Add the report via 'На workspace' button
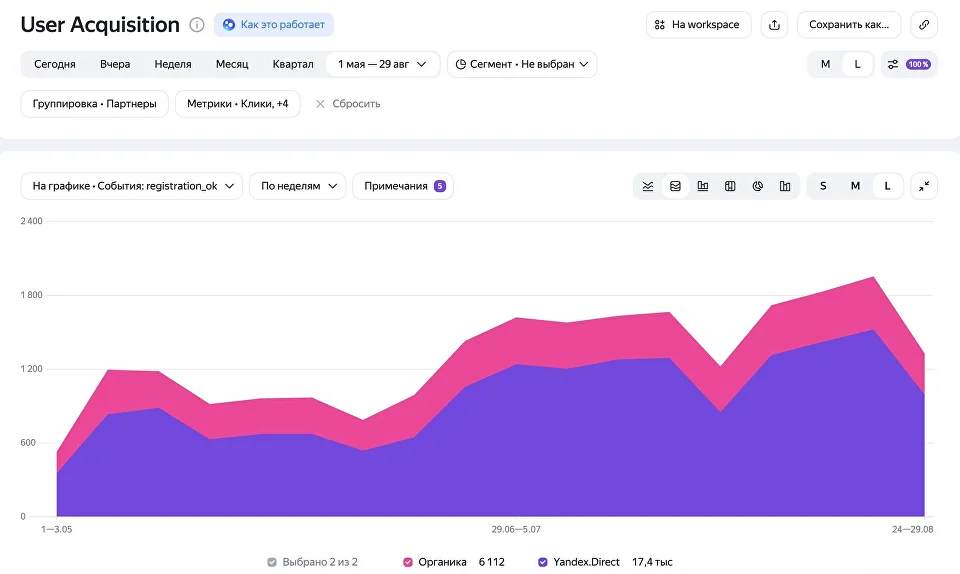The height and width of the screenshot is (574, 960). (x=698, y=24)
